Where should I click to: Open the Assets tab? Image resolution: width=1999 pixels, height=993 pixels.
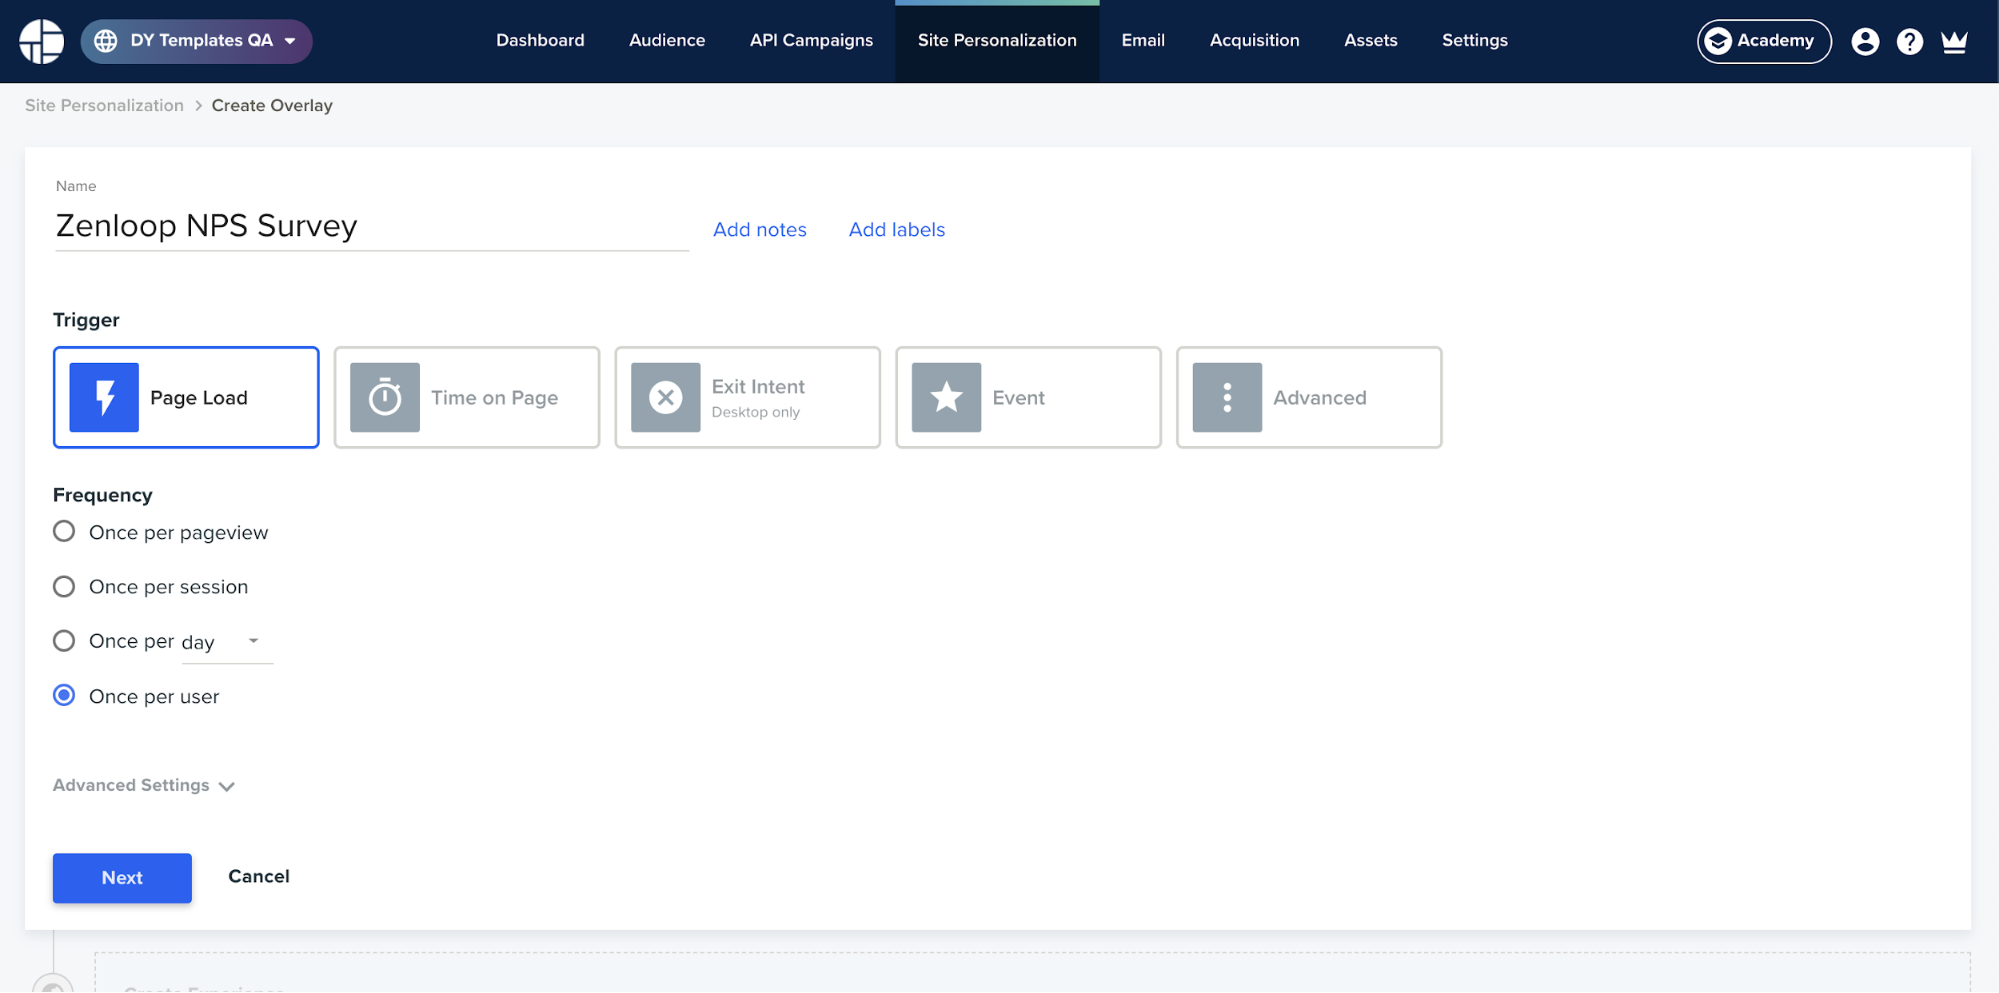tap(1370, 41)
